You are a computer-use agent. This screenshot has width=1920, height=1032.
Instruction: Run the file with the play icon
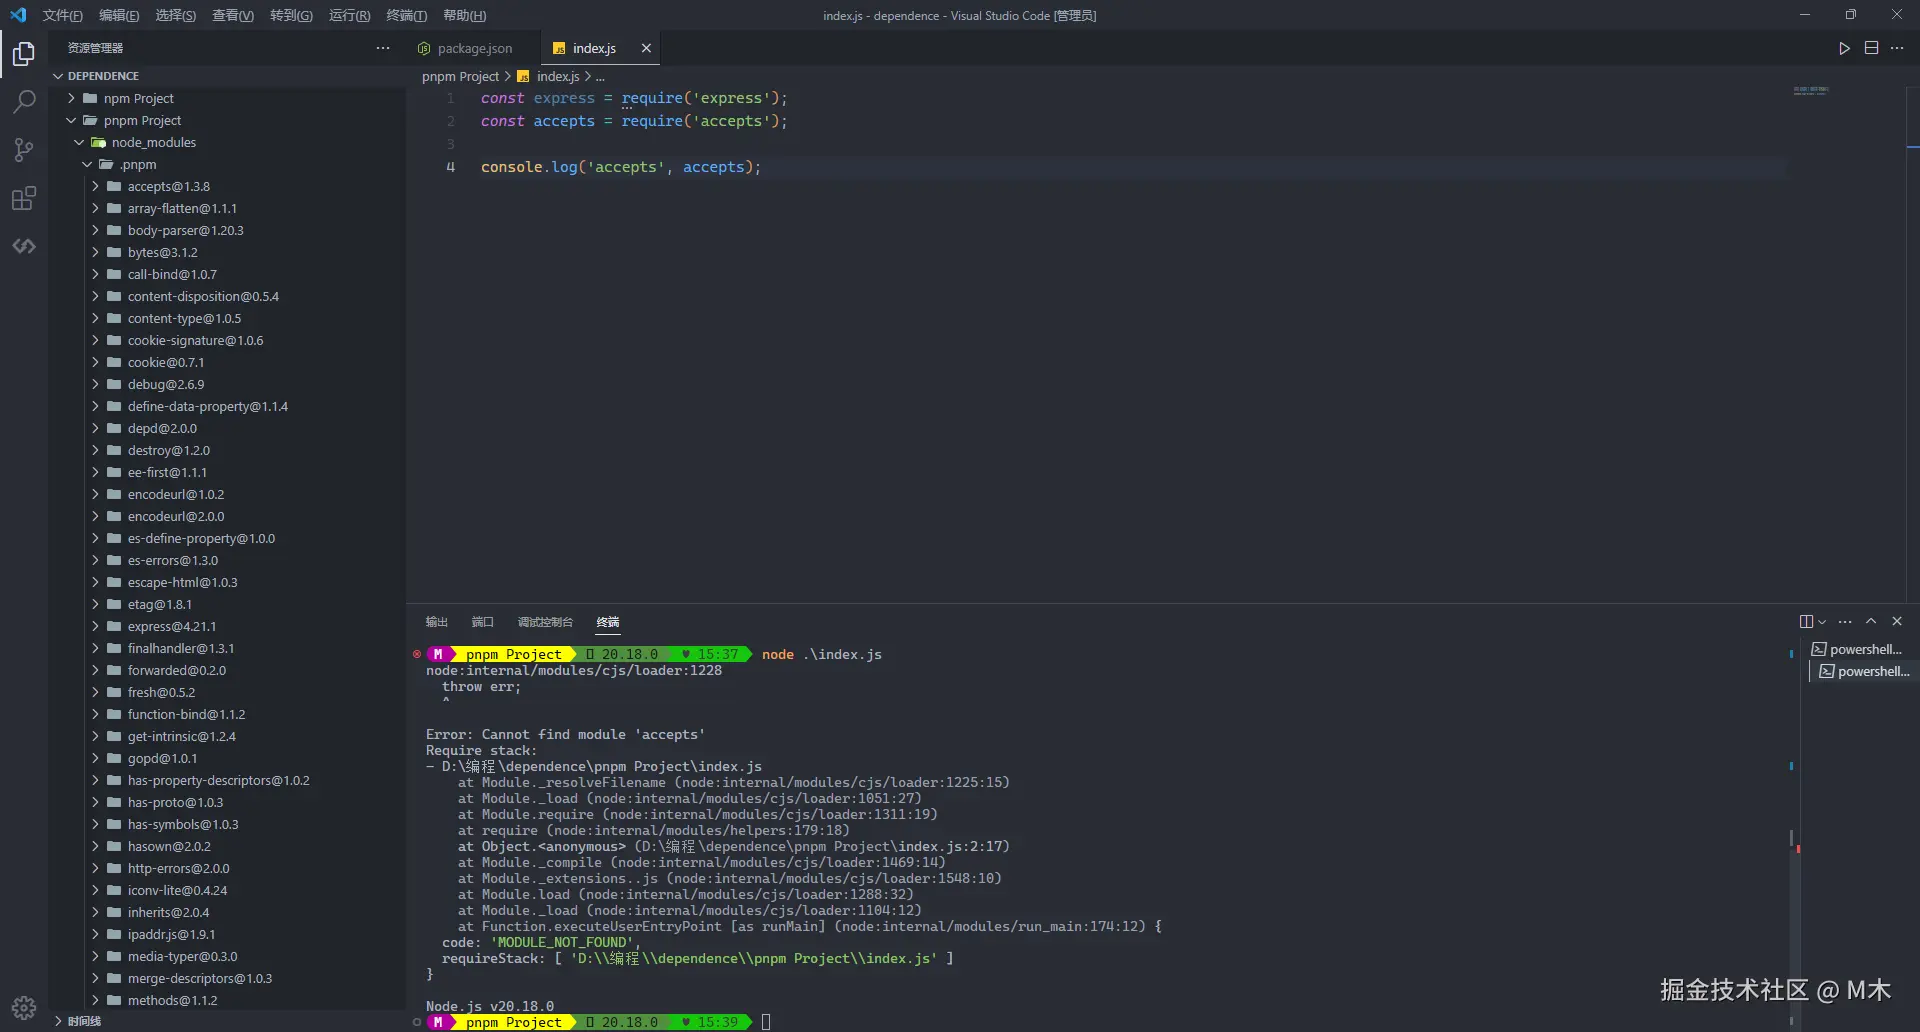[1844, 48]
